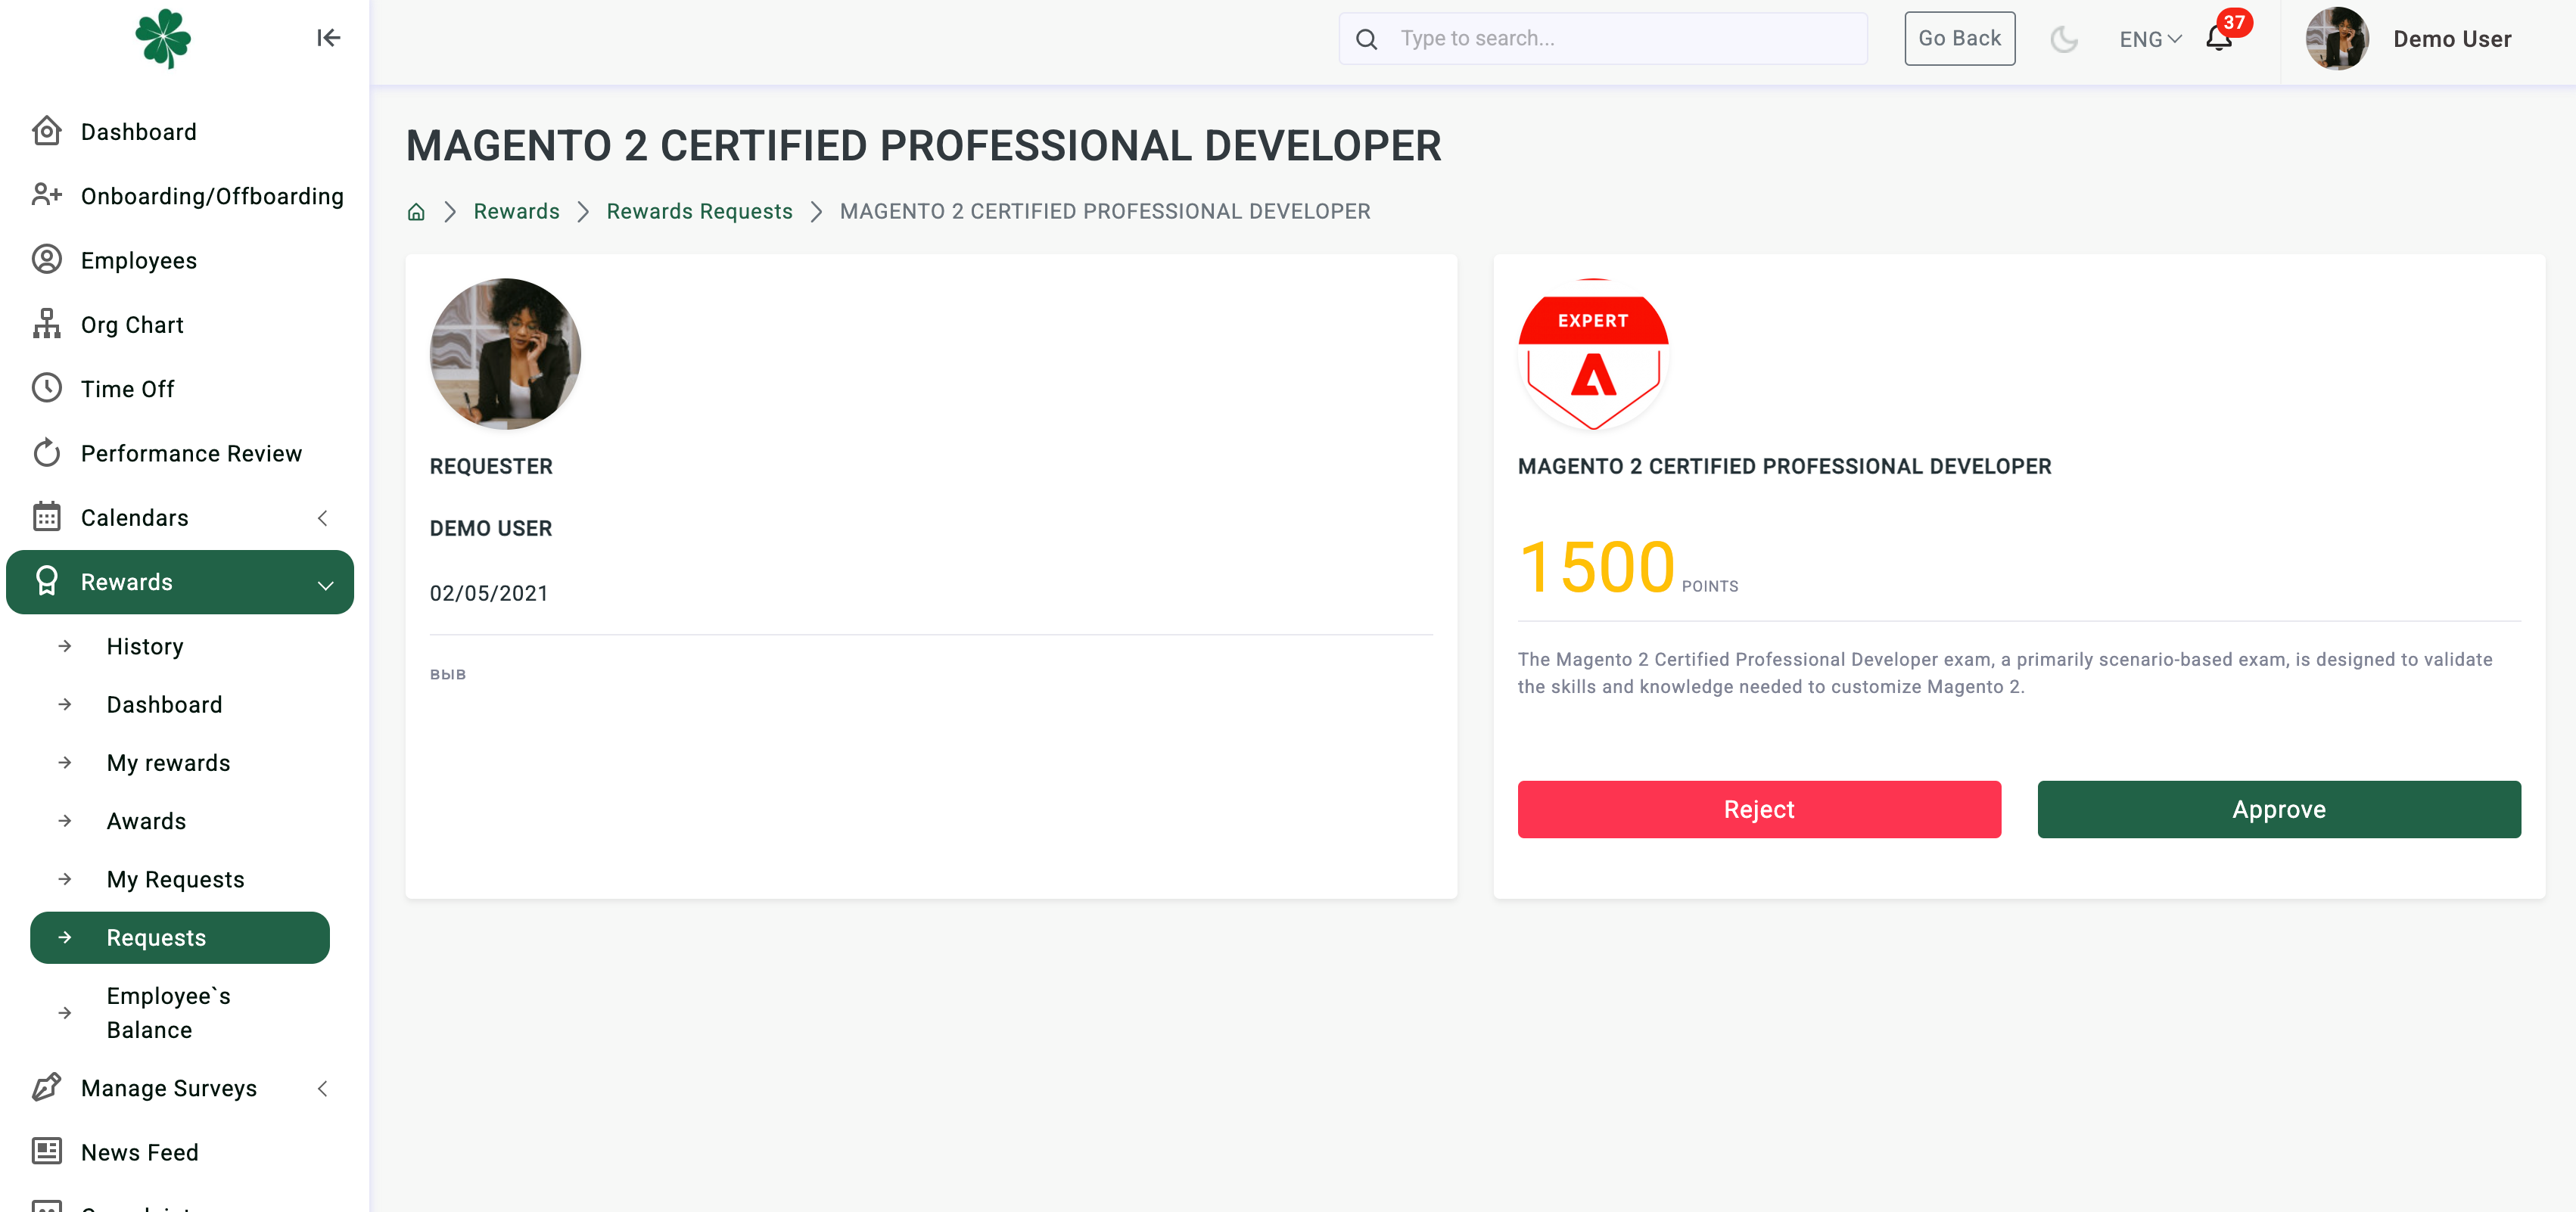Screen dimensions: 2576x1212
Task: Click the request date 02/05/2021
Action: [489, 593]
